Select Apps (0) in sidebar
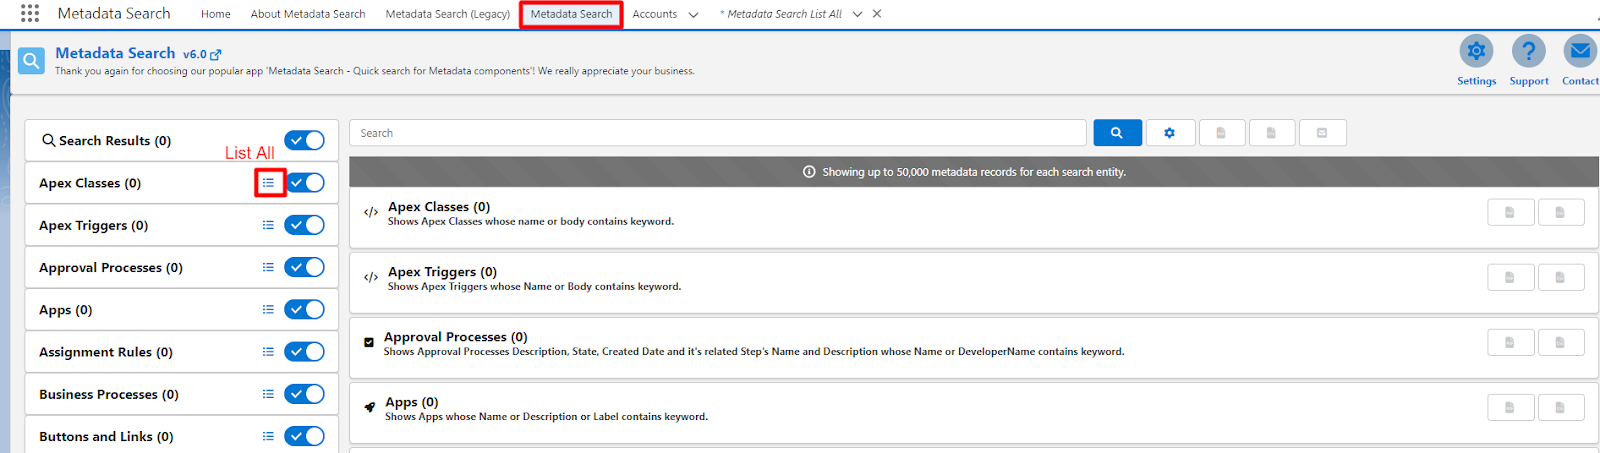 coord(65,310)
